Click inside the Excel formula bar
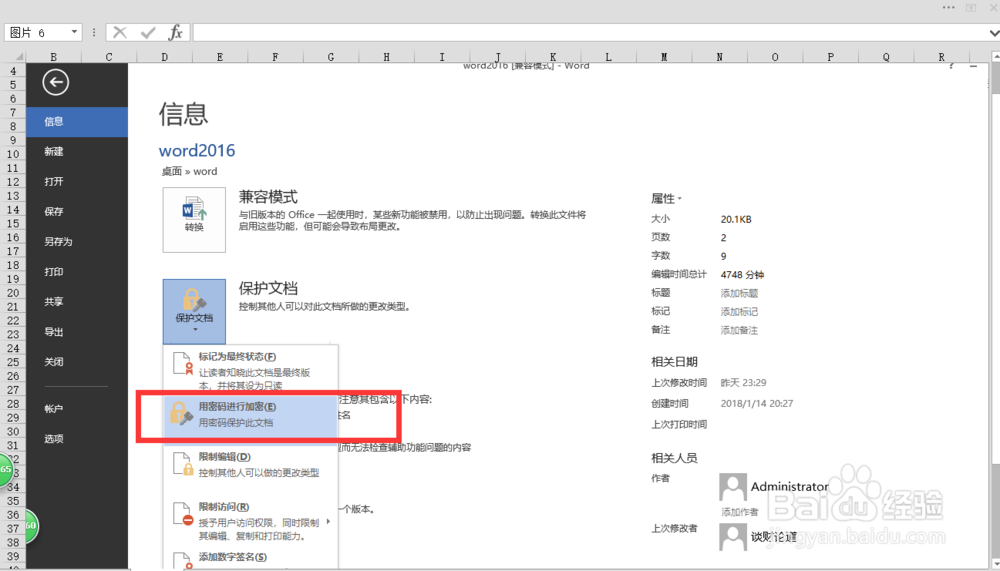The width and height of the screenshot is (1000, 571). pos(588,32)
